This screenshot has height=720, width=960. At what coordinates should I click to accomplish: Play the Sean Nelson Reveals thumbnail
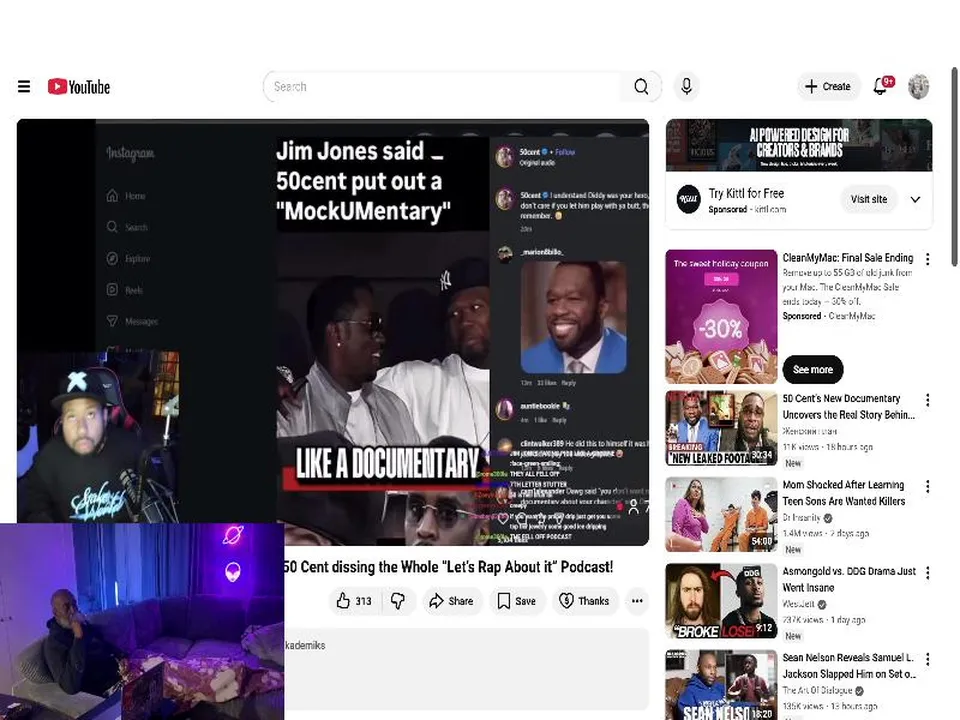[721, 685]
